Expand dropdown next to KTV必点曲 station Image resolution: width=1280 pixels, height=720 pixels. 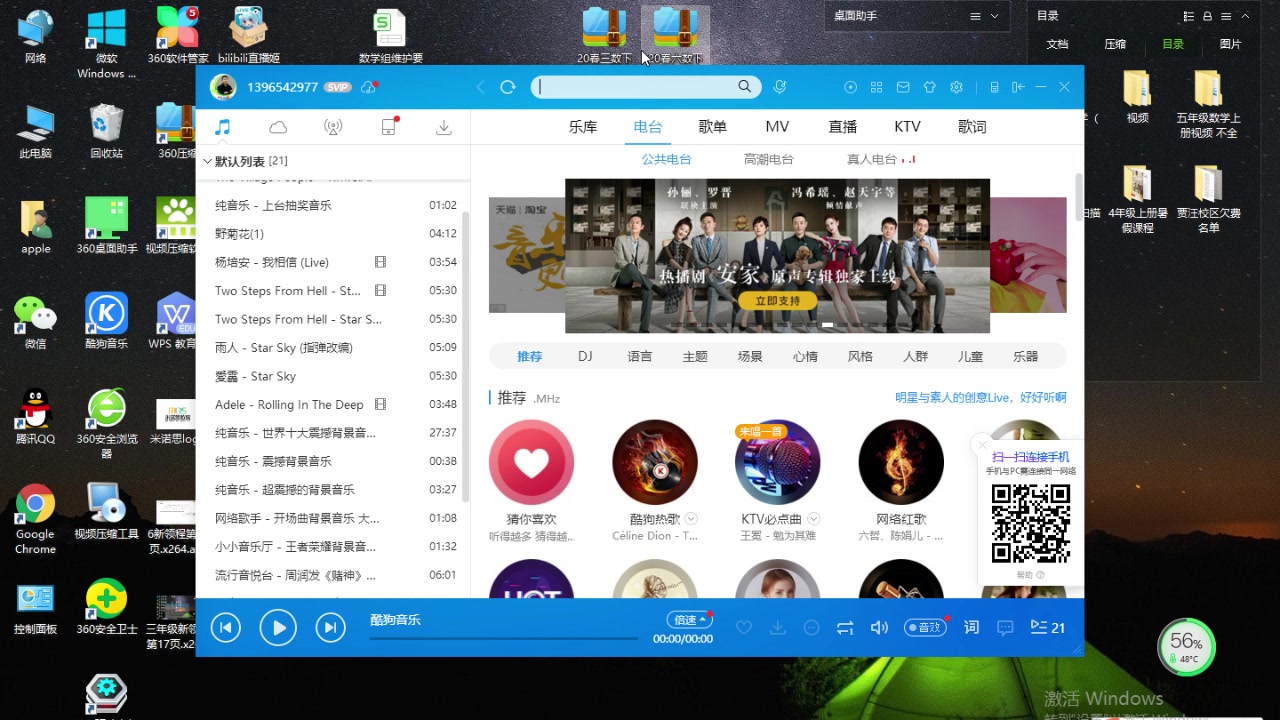[x=813, y=519]
